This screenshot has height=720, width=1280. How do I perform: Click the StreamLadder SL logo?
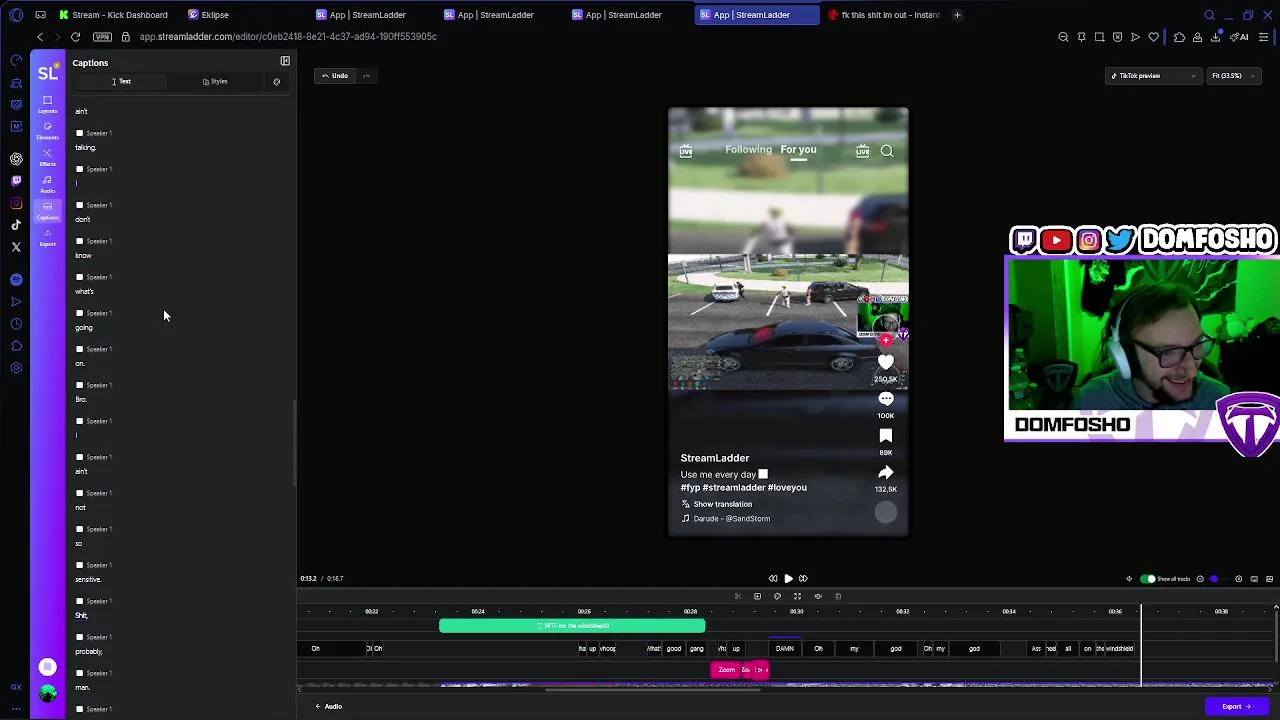(x=47, y=73)
